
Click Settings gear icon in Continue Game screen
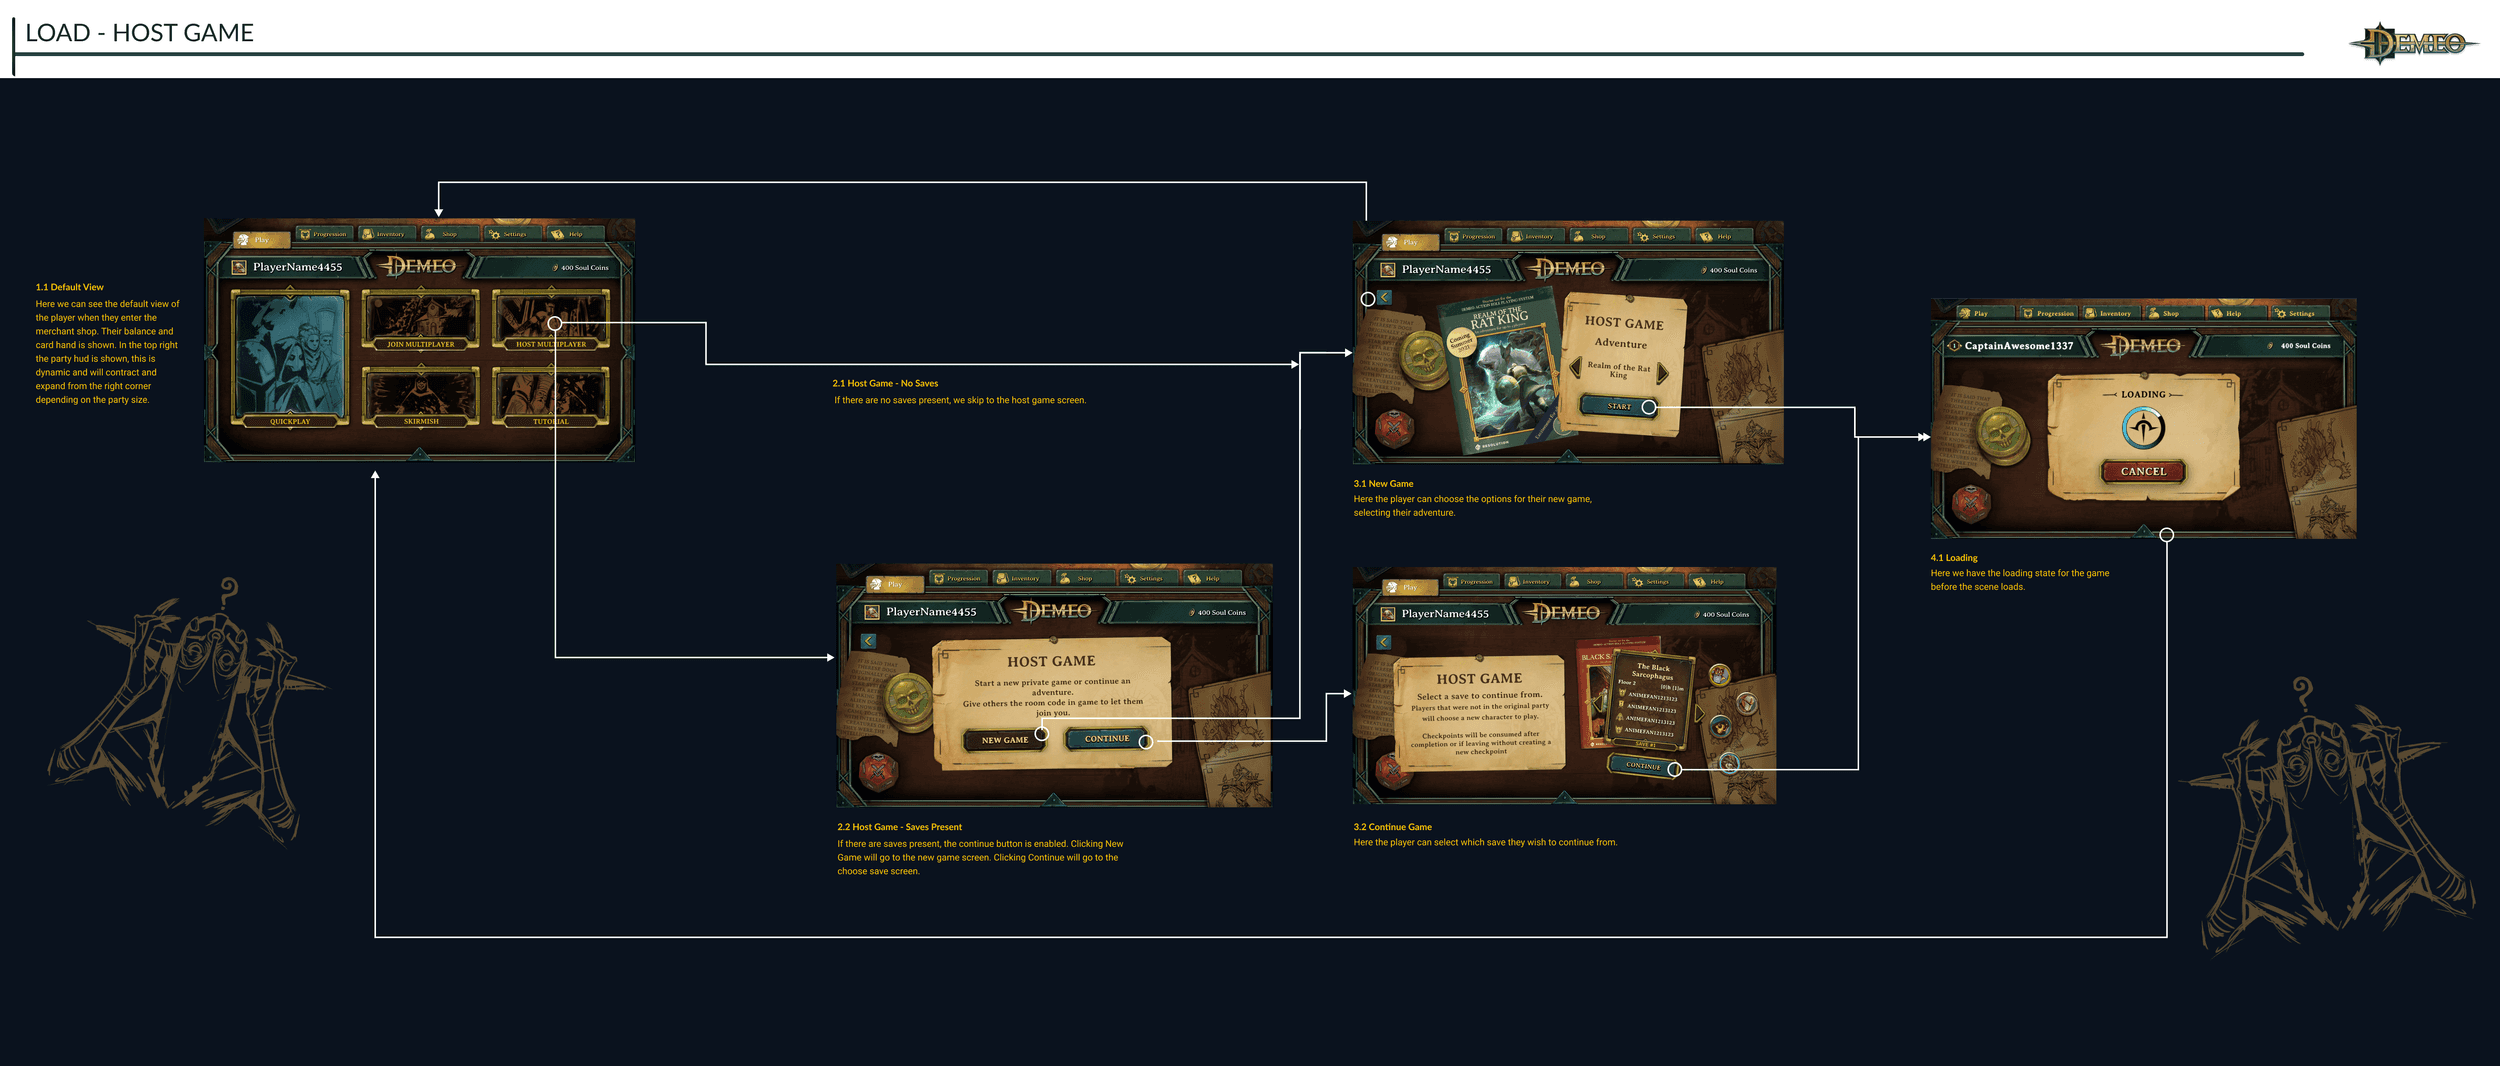1638,581
